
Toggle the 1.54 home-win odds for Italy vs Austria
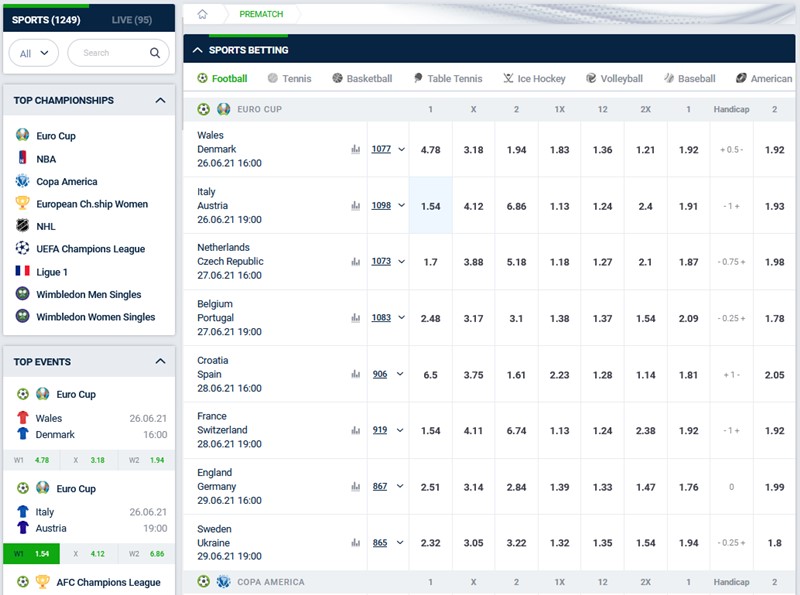coord(430,206)
